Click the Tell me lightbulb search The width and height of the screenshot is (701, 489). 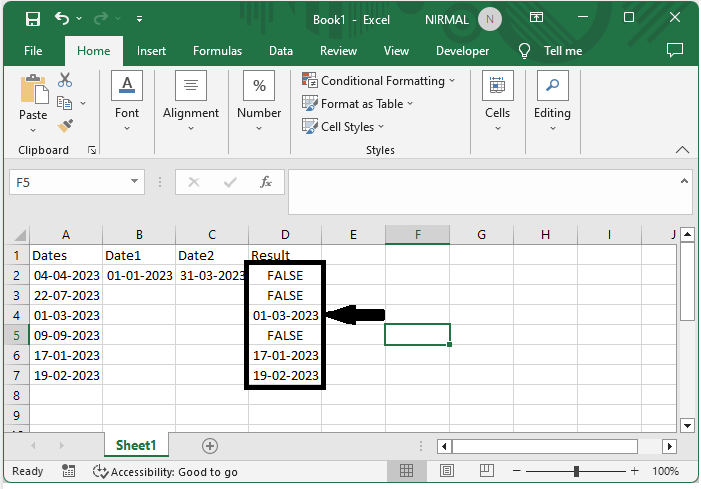point(524,51)
